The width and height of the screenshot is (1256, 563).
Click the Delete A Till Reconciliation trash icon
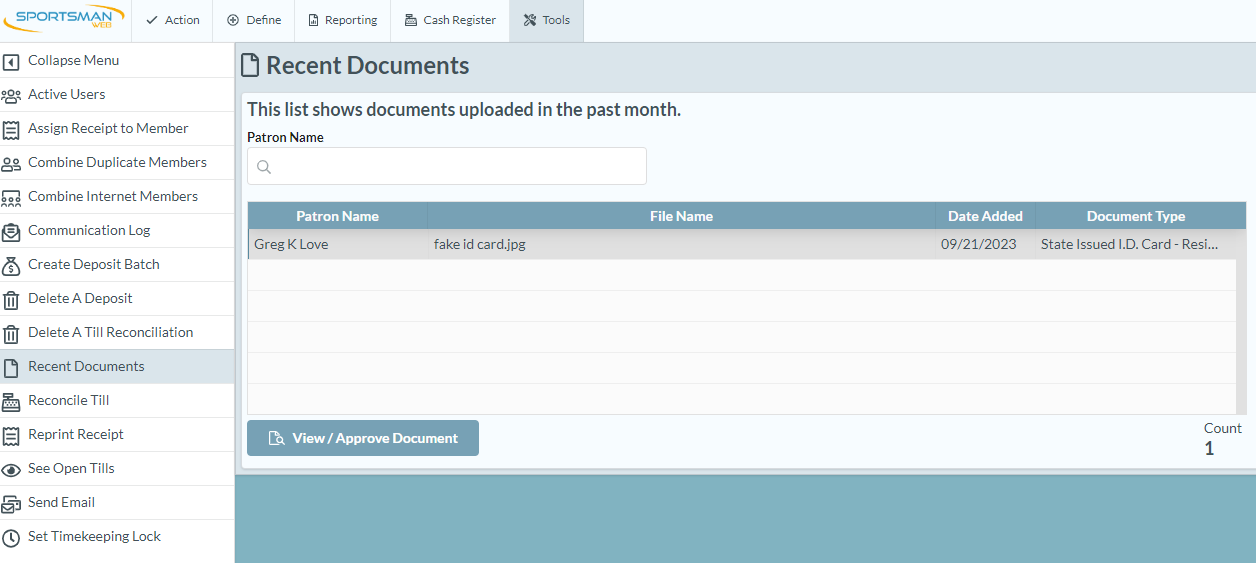(11, 334)
